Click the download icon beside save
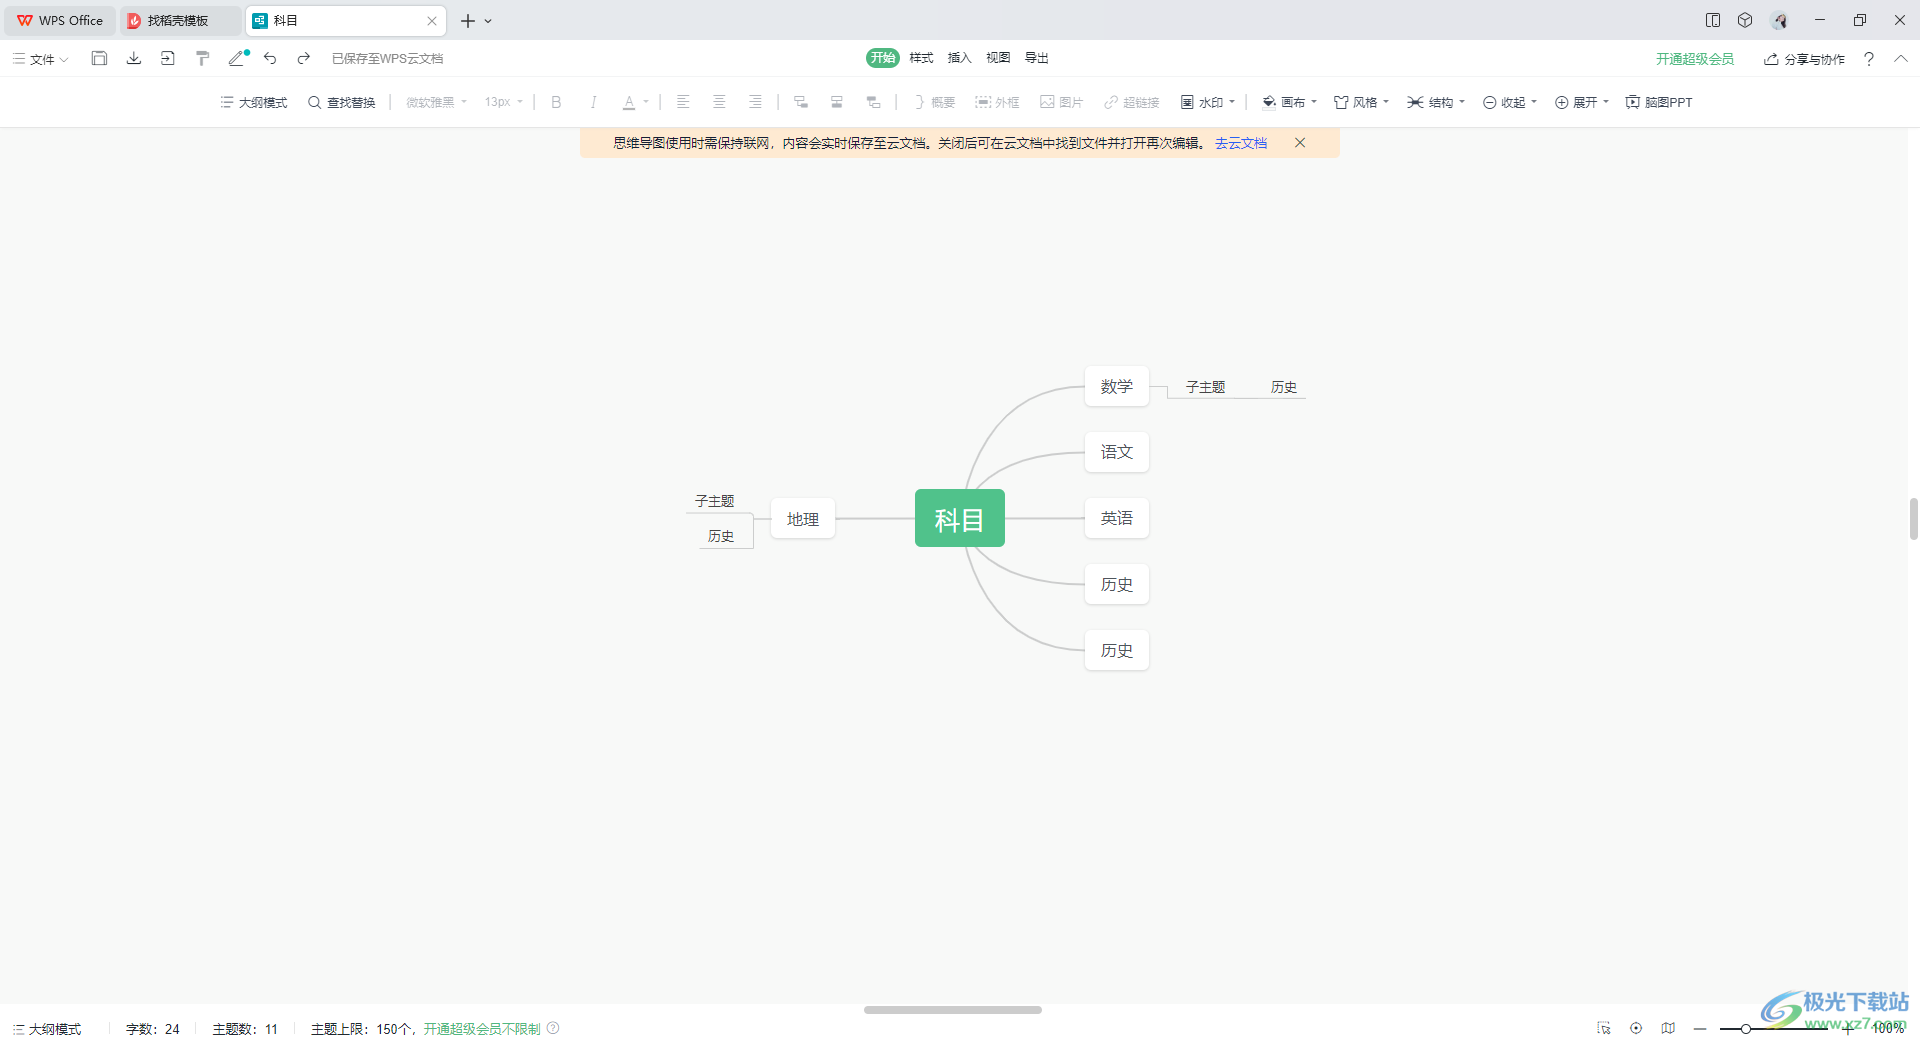The height and width of the screenshot is (1040, 1920). click(x=133, y=58)
